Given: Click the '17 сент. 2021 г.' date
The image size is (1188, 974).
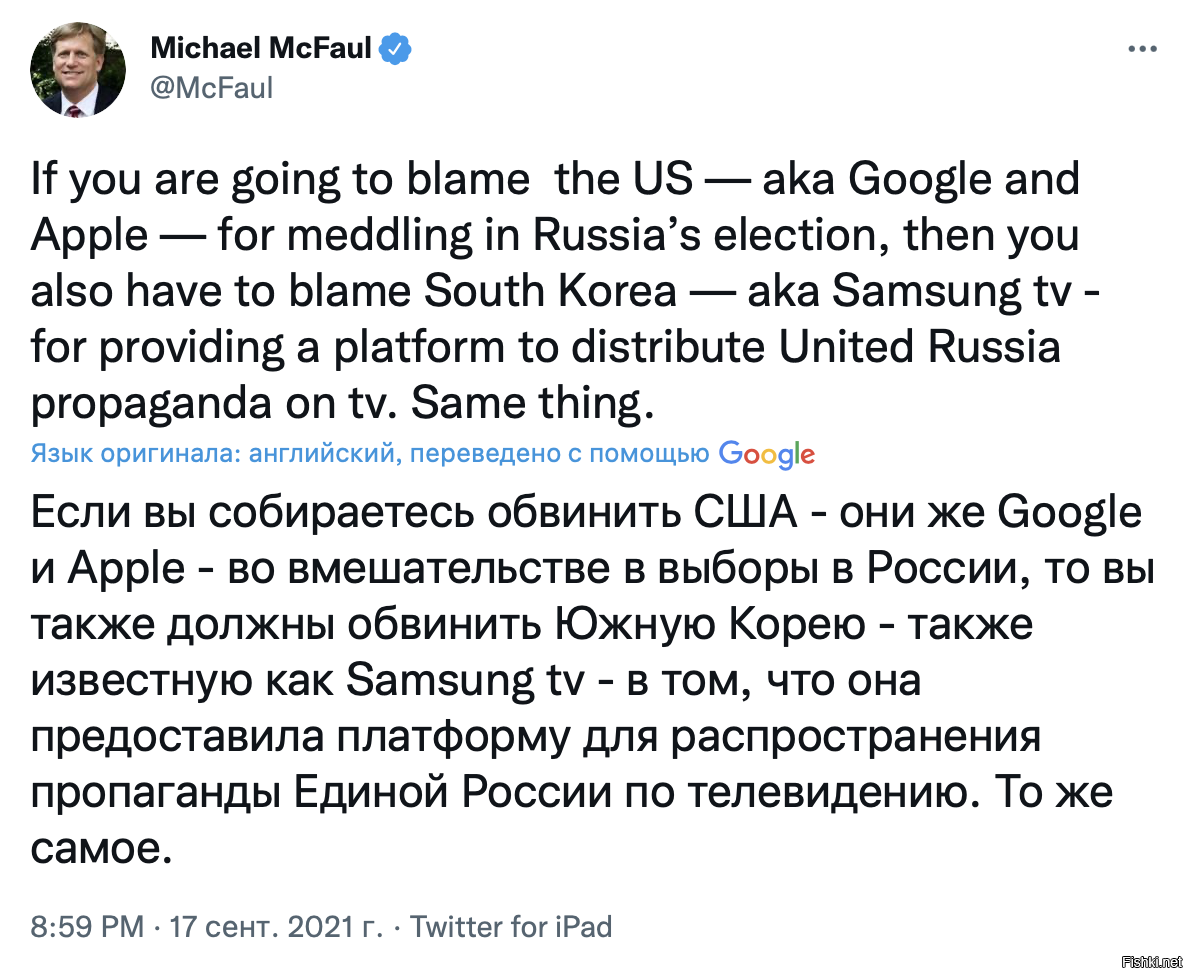Looking at the screenshot, I should 277,927.
